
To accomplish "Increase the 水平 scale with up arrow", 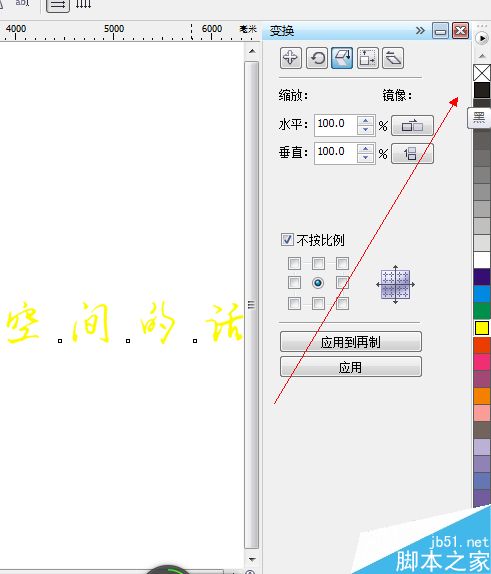I will pyautogui.click(x=365, y=121).
